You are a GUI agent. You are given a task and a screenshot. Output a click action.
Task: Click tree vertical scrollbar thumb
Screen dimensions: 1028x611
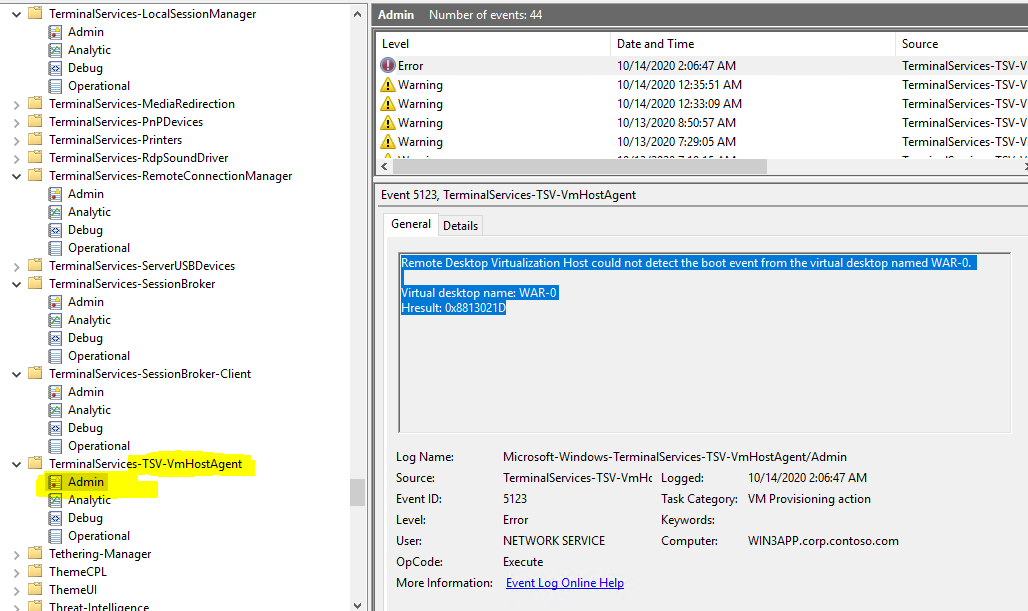(x=357, y=492)
